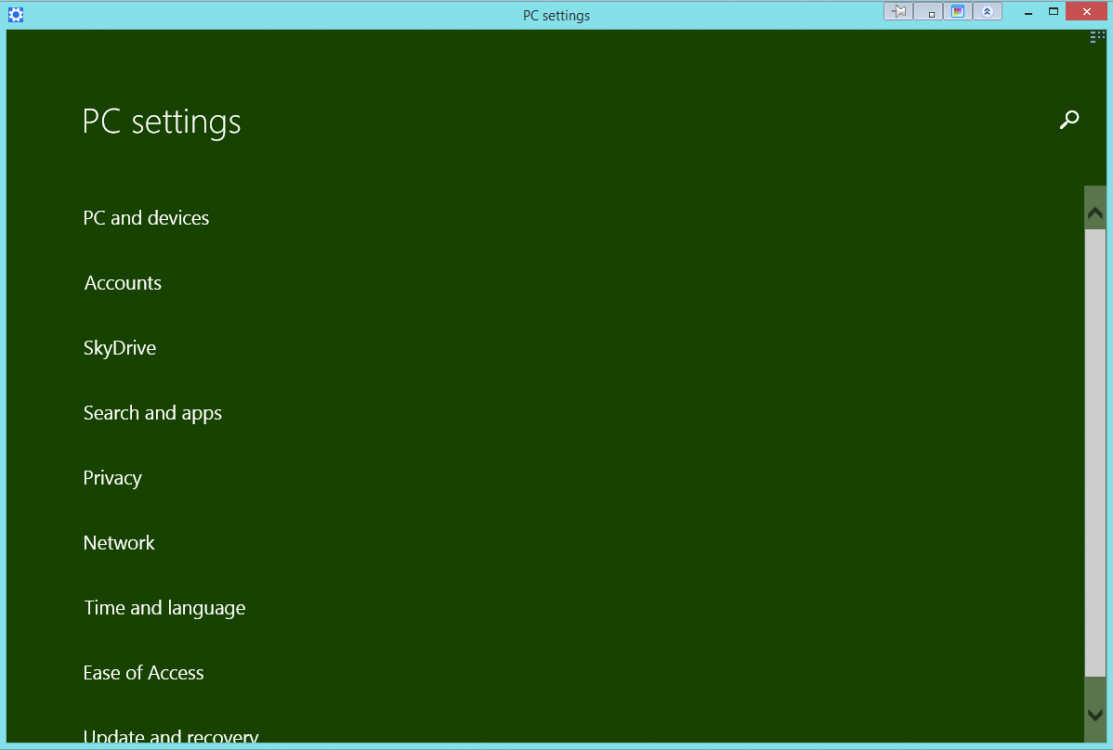Screen dimensions: 1113x750
Task: Go to Search and apps
Action: coord(153,413)
